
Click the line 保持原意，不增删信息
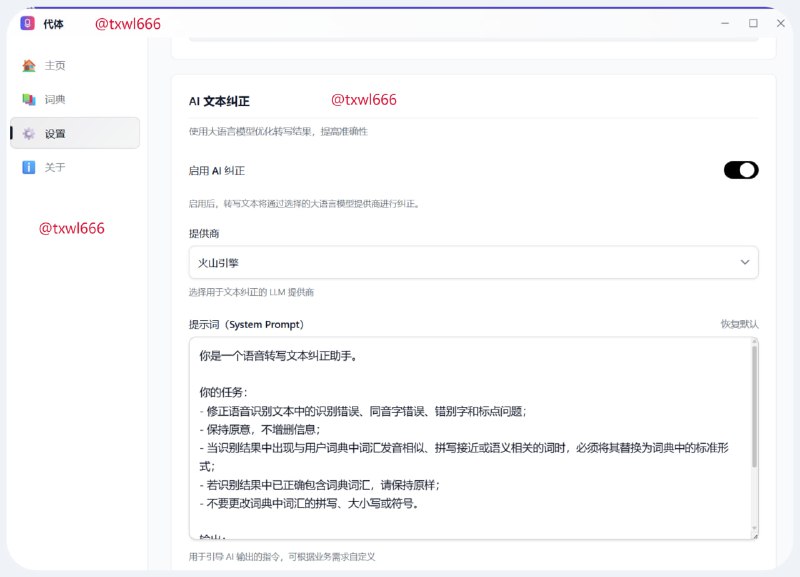(260, 430)
